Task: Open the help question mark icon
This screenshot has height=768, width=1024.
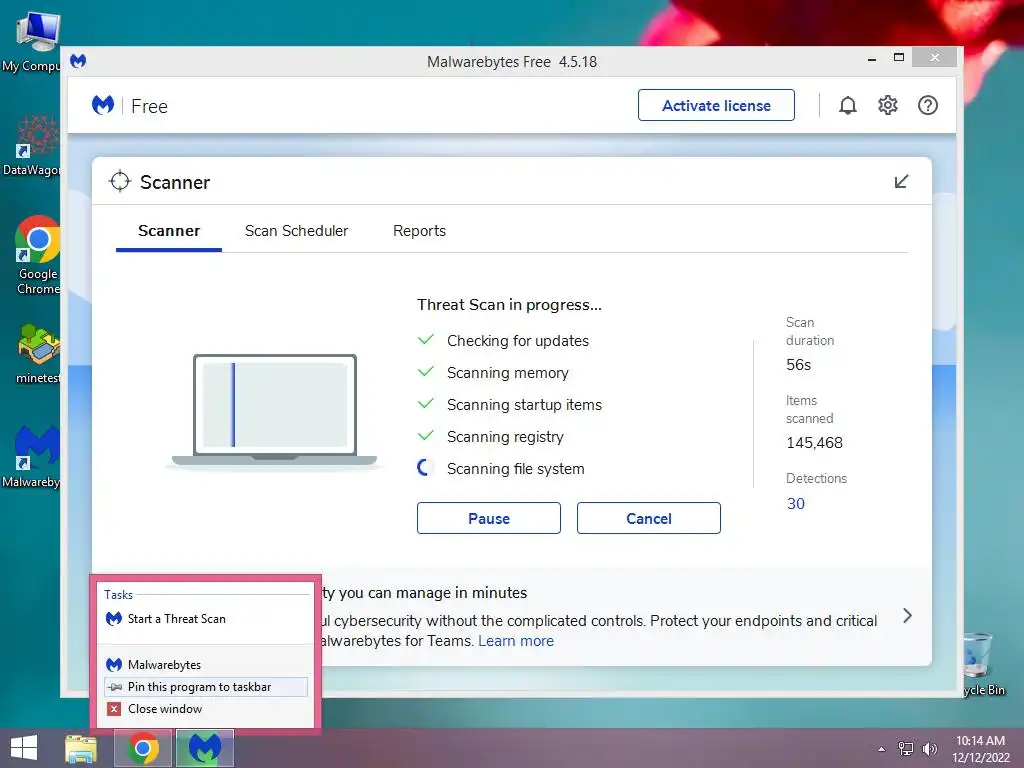Action: (x=927, y=105)
